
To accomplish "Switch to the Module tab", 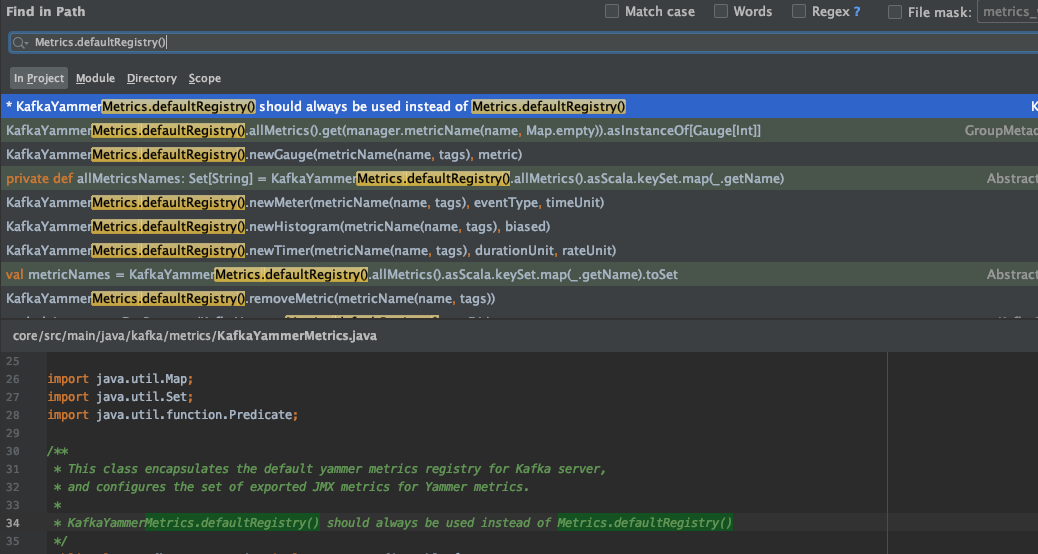I will (x=95, y=78).
